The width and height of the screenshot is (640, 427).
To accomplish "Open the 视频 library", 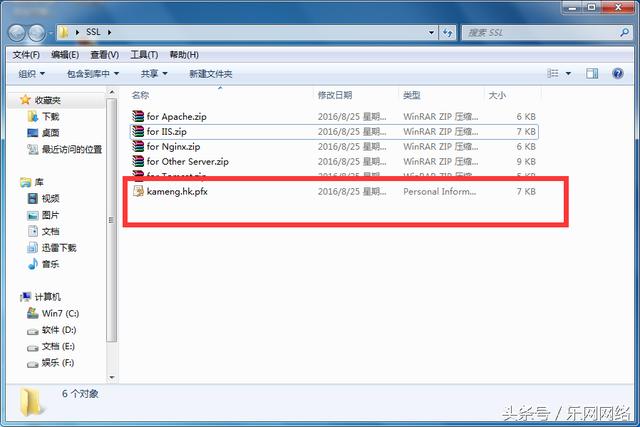I will click(x=43, y=198).
